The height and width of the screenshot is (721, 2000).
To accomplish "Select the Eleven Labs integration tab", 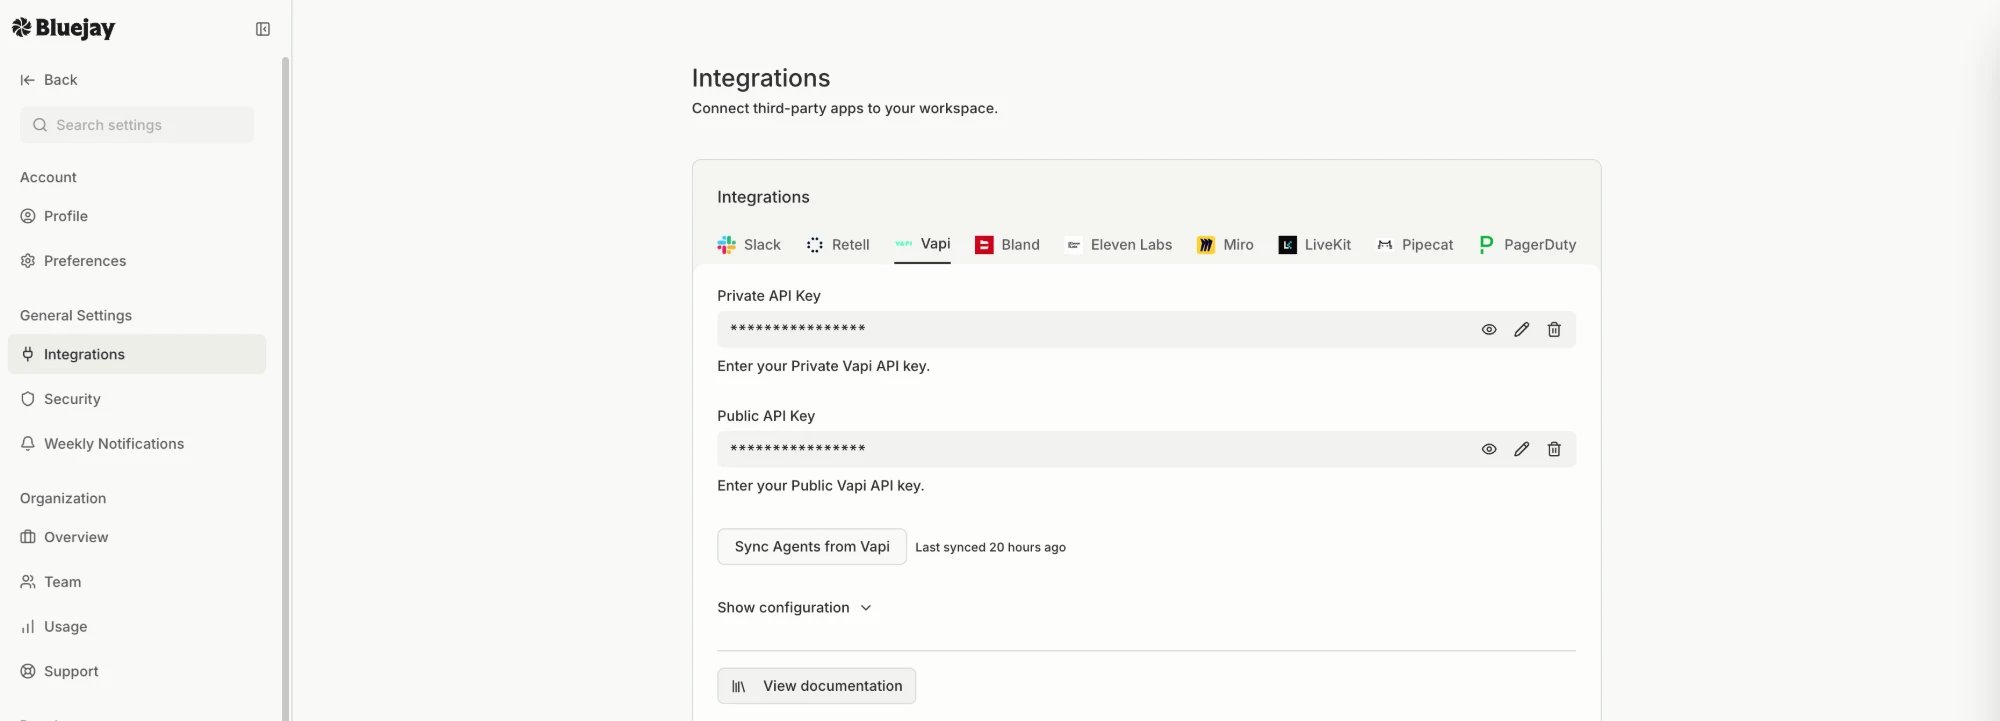I will pos(1118,244).
